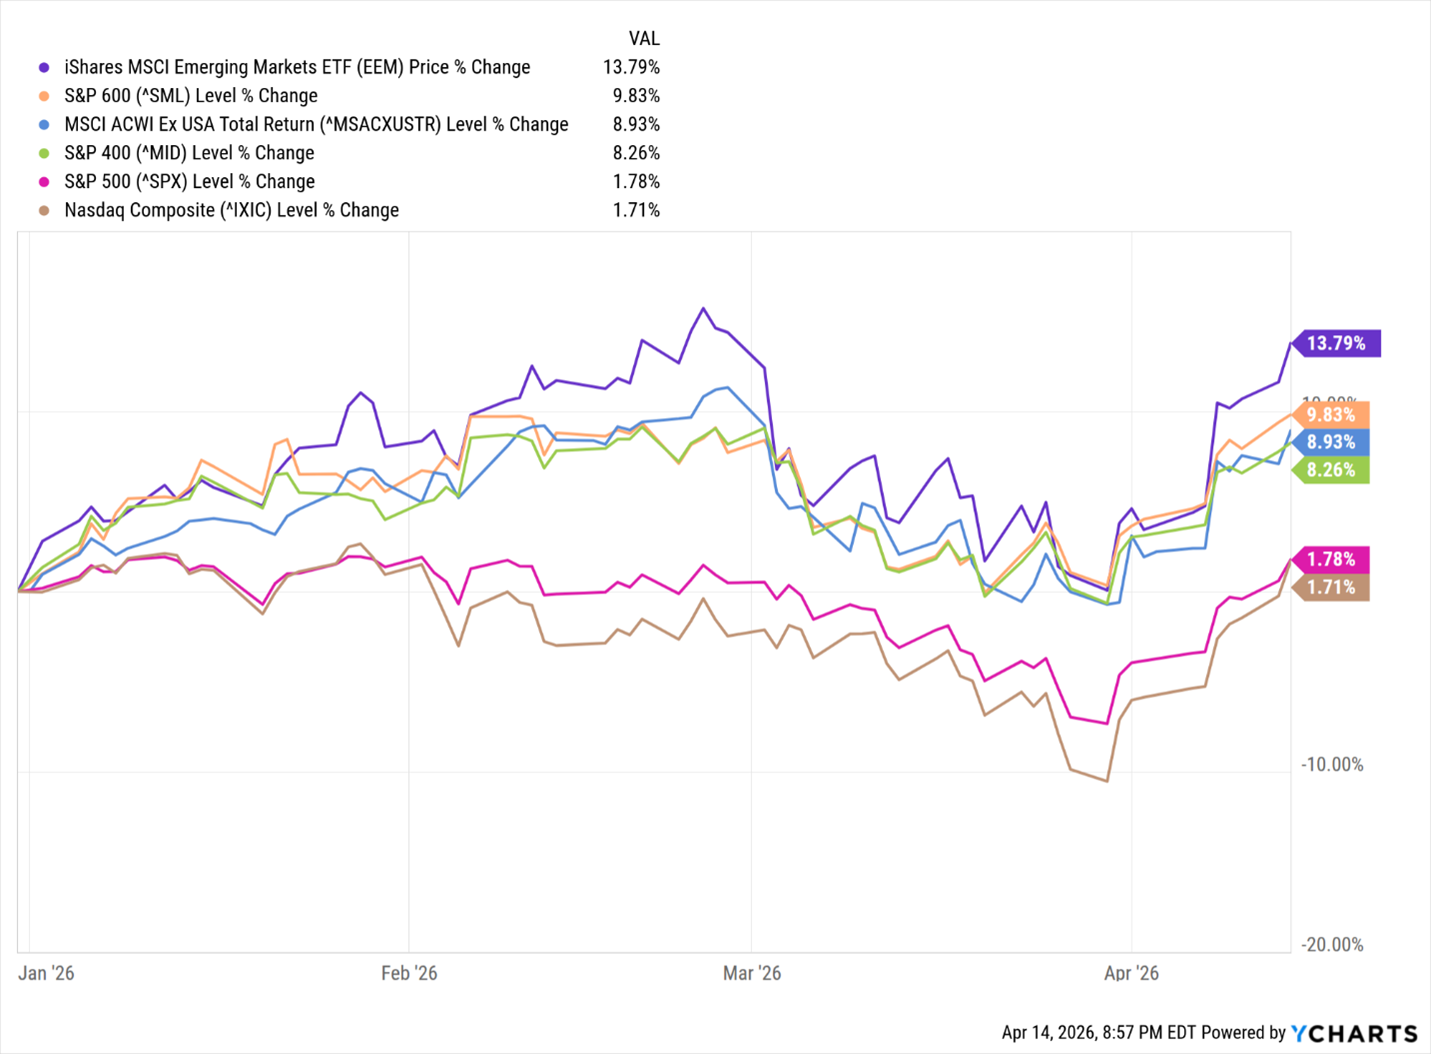Select the 9.83% orange end label
Image resolution: width=1431 pixels, height=1054 pixels.
click(1331, 415)
